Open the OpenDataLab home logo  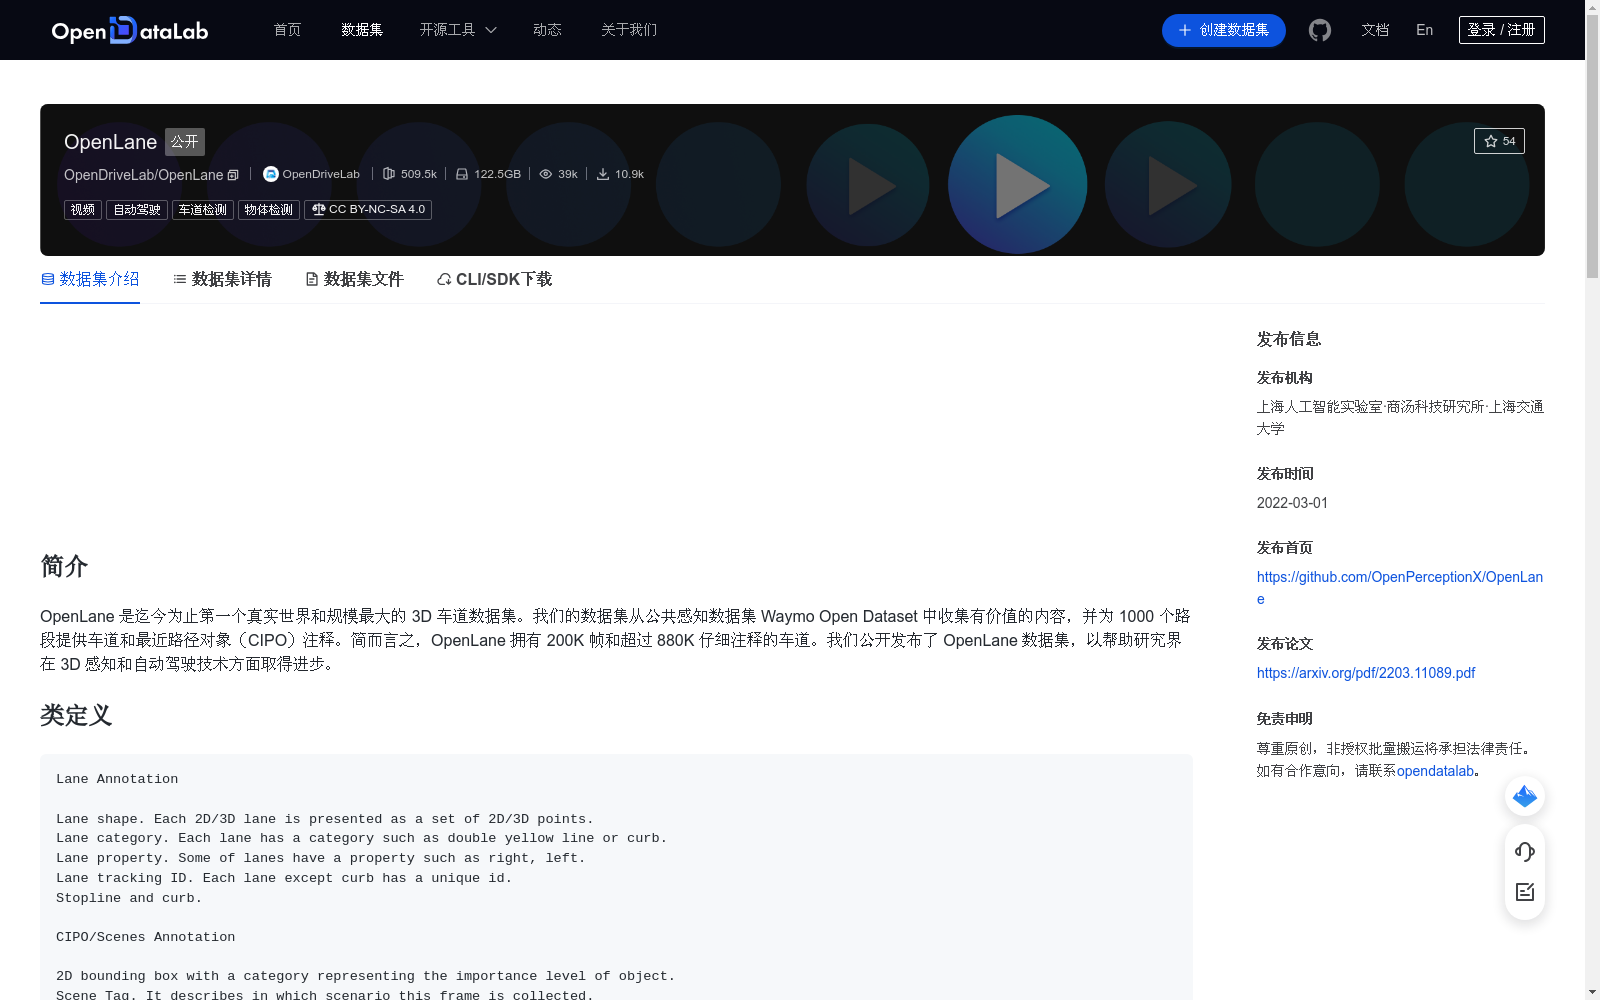[x=130, y=30]
